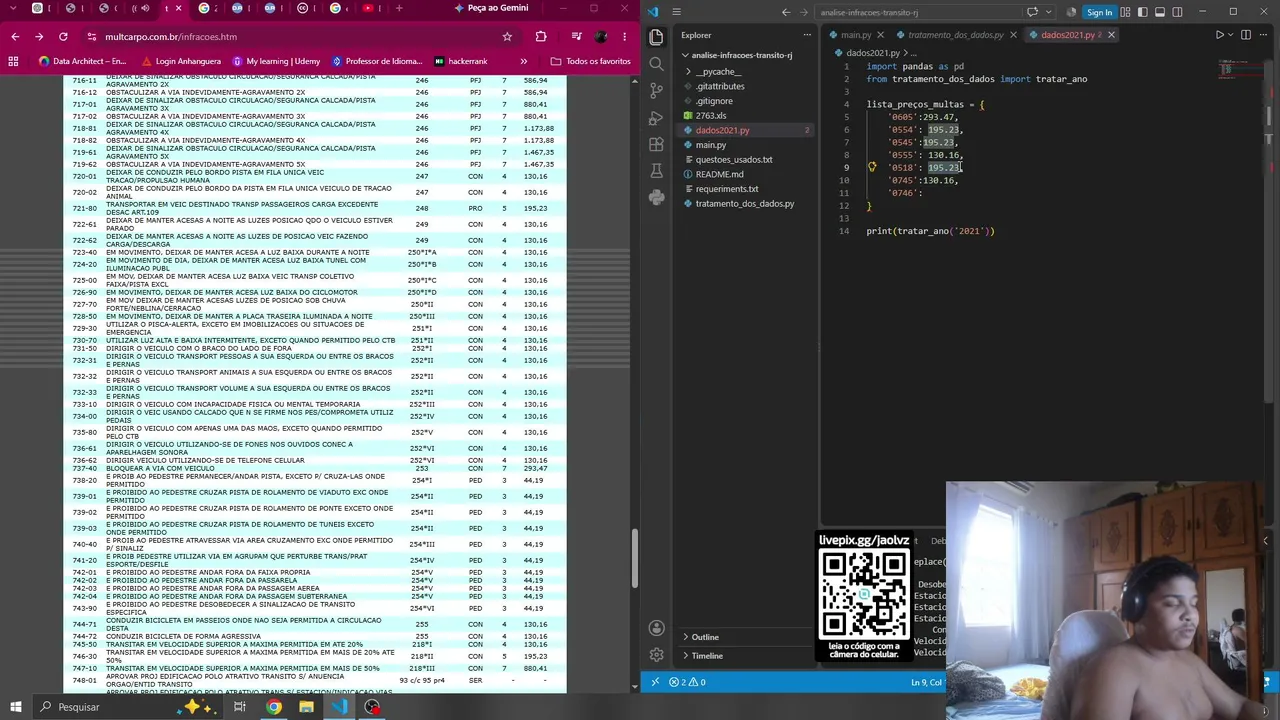Reload the browser page
1280x720 pixels.
[63, 37]
